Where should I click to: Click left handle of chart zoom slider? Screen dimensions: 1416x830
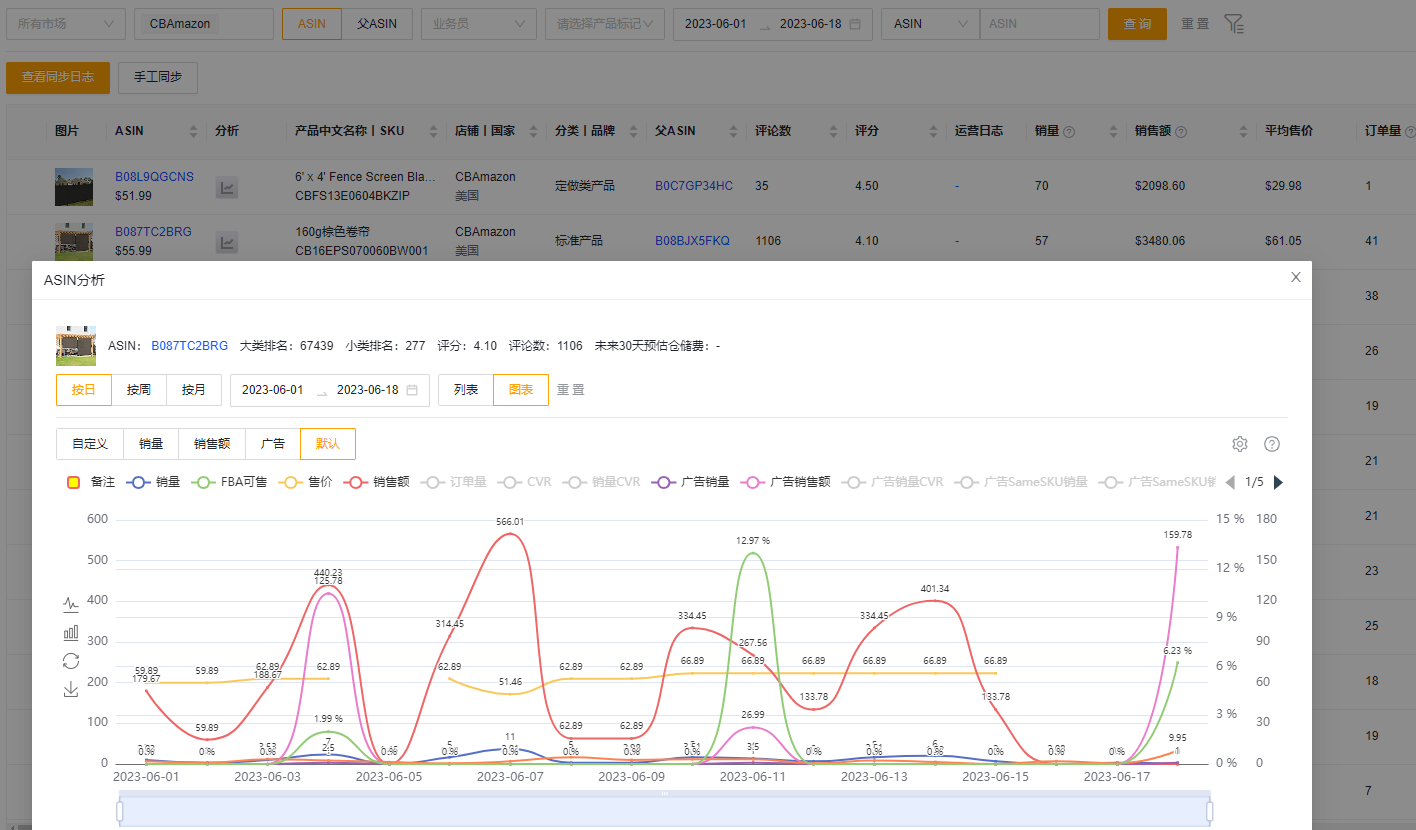[120, 811]
